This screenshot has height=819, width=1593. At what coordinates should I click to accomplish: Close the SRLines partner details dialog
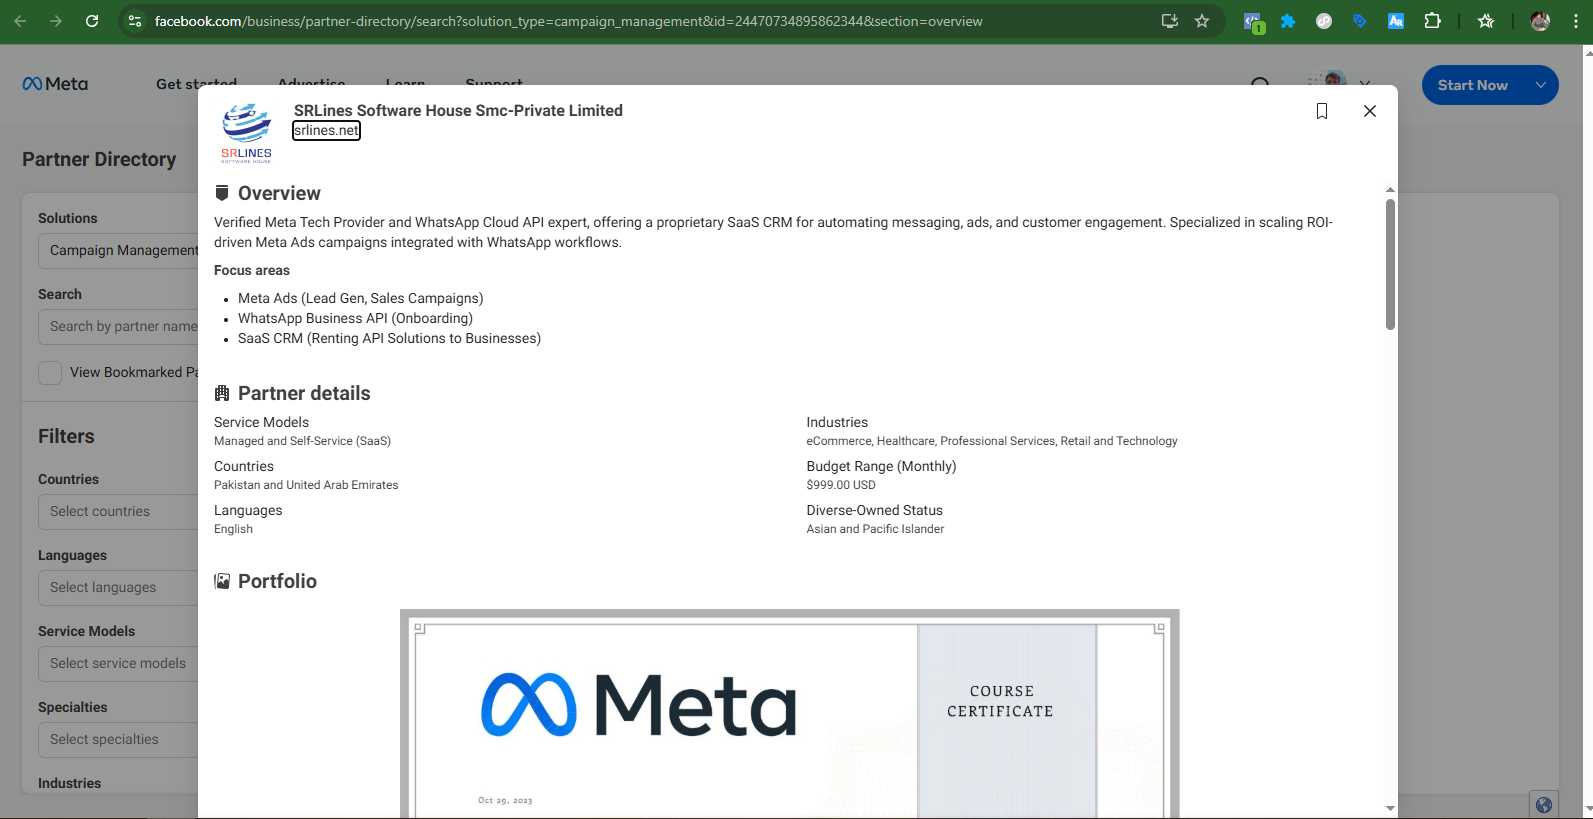(1369, 111)
